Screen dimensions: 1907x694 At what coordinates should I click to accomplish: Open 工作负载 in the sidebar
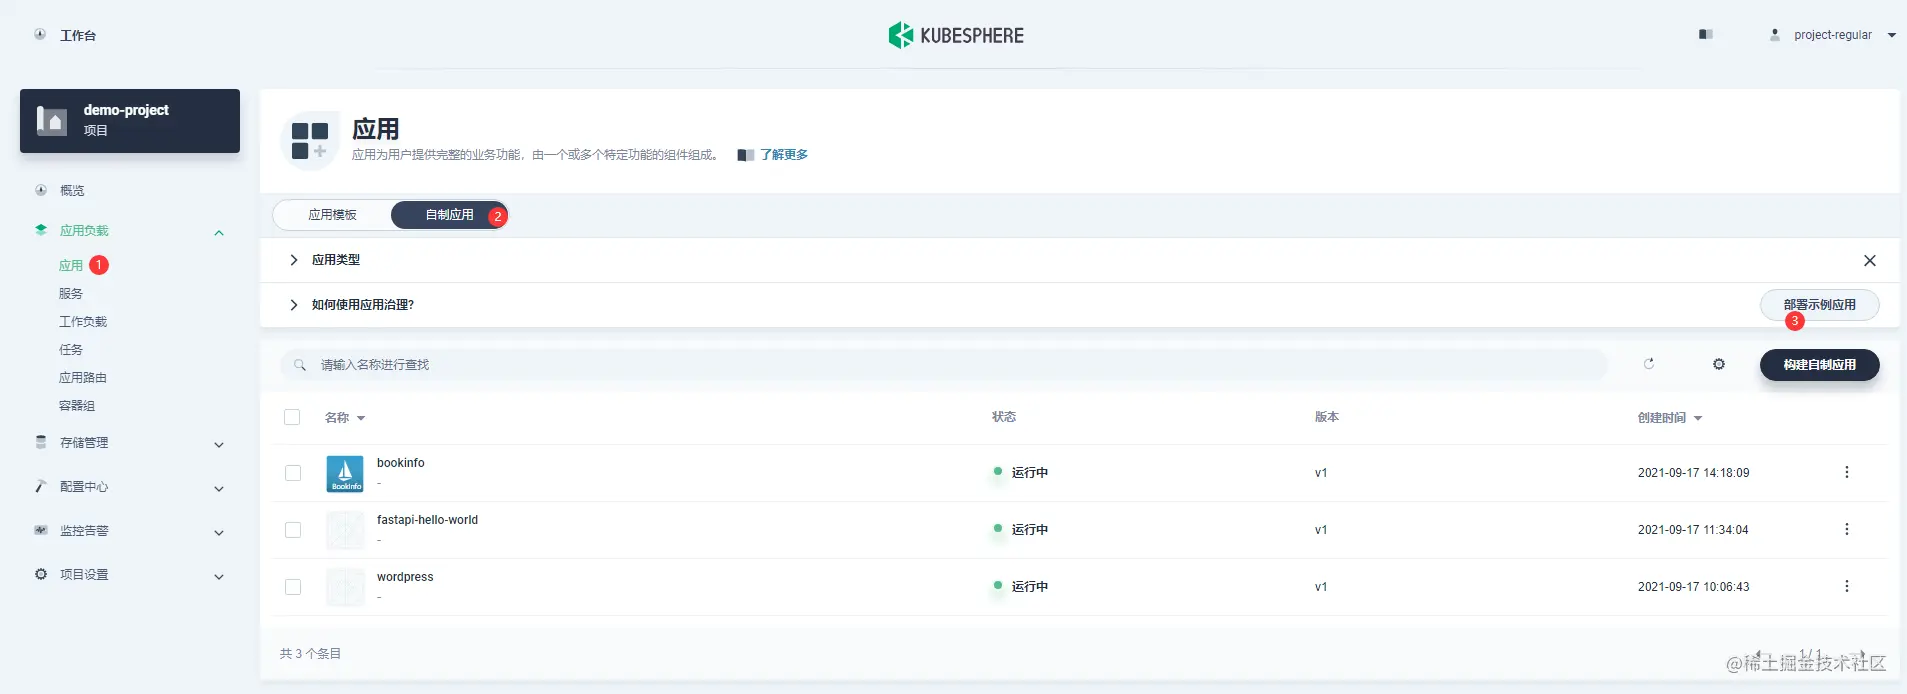(83, 321)
